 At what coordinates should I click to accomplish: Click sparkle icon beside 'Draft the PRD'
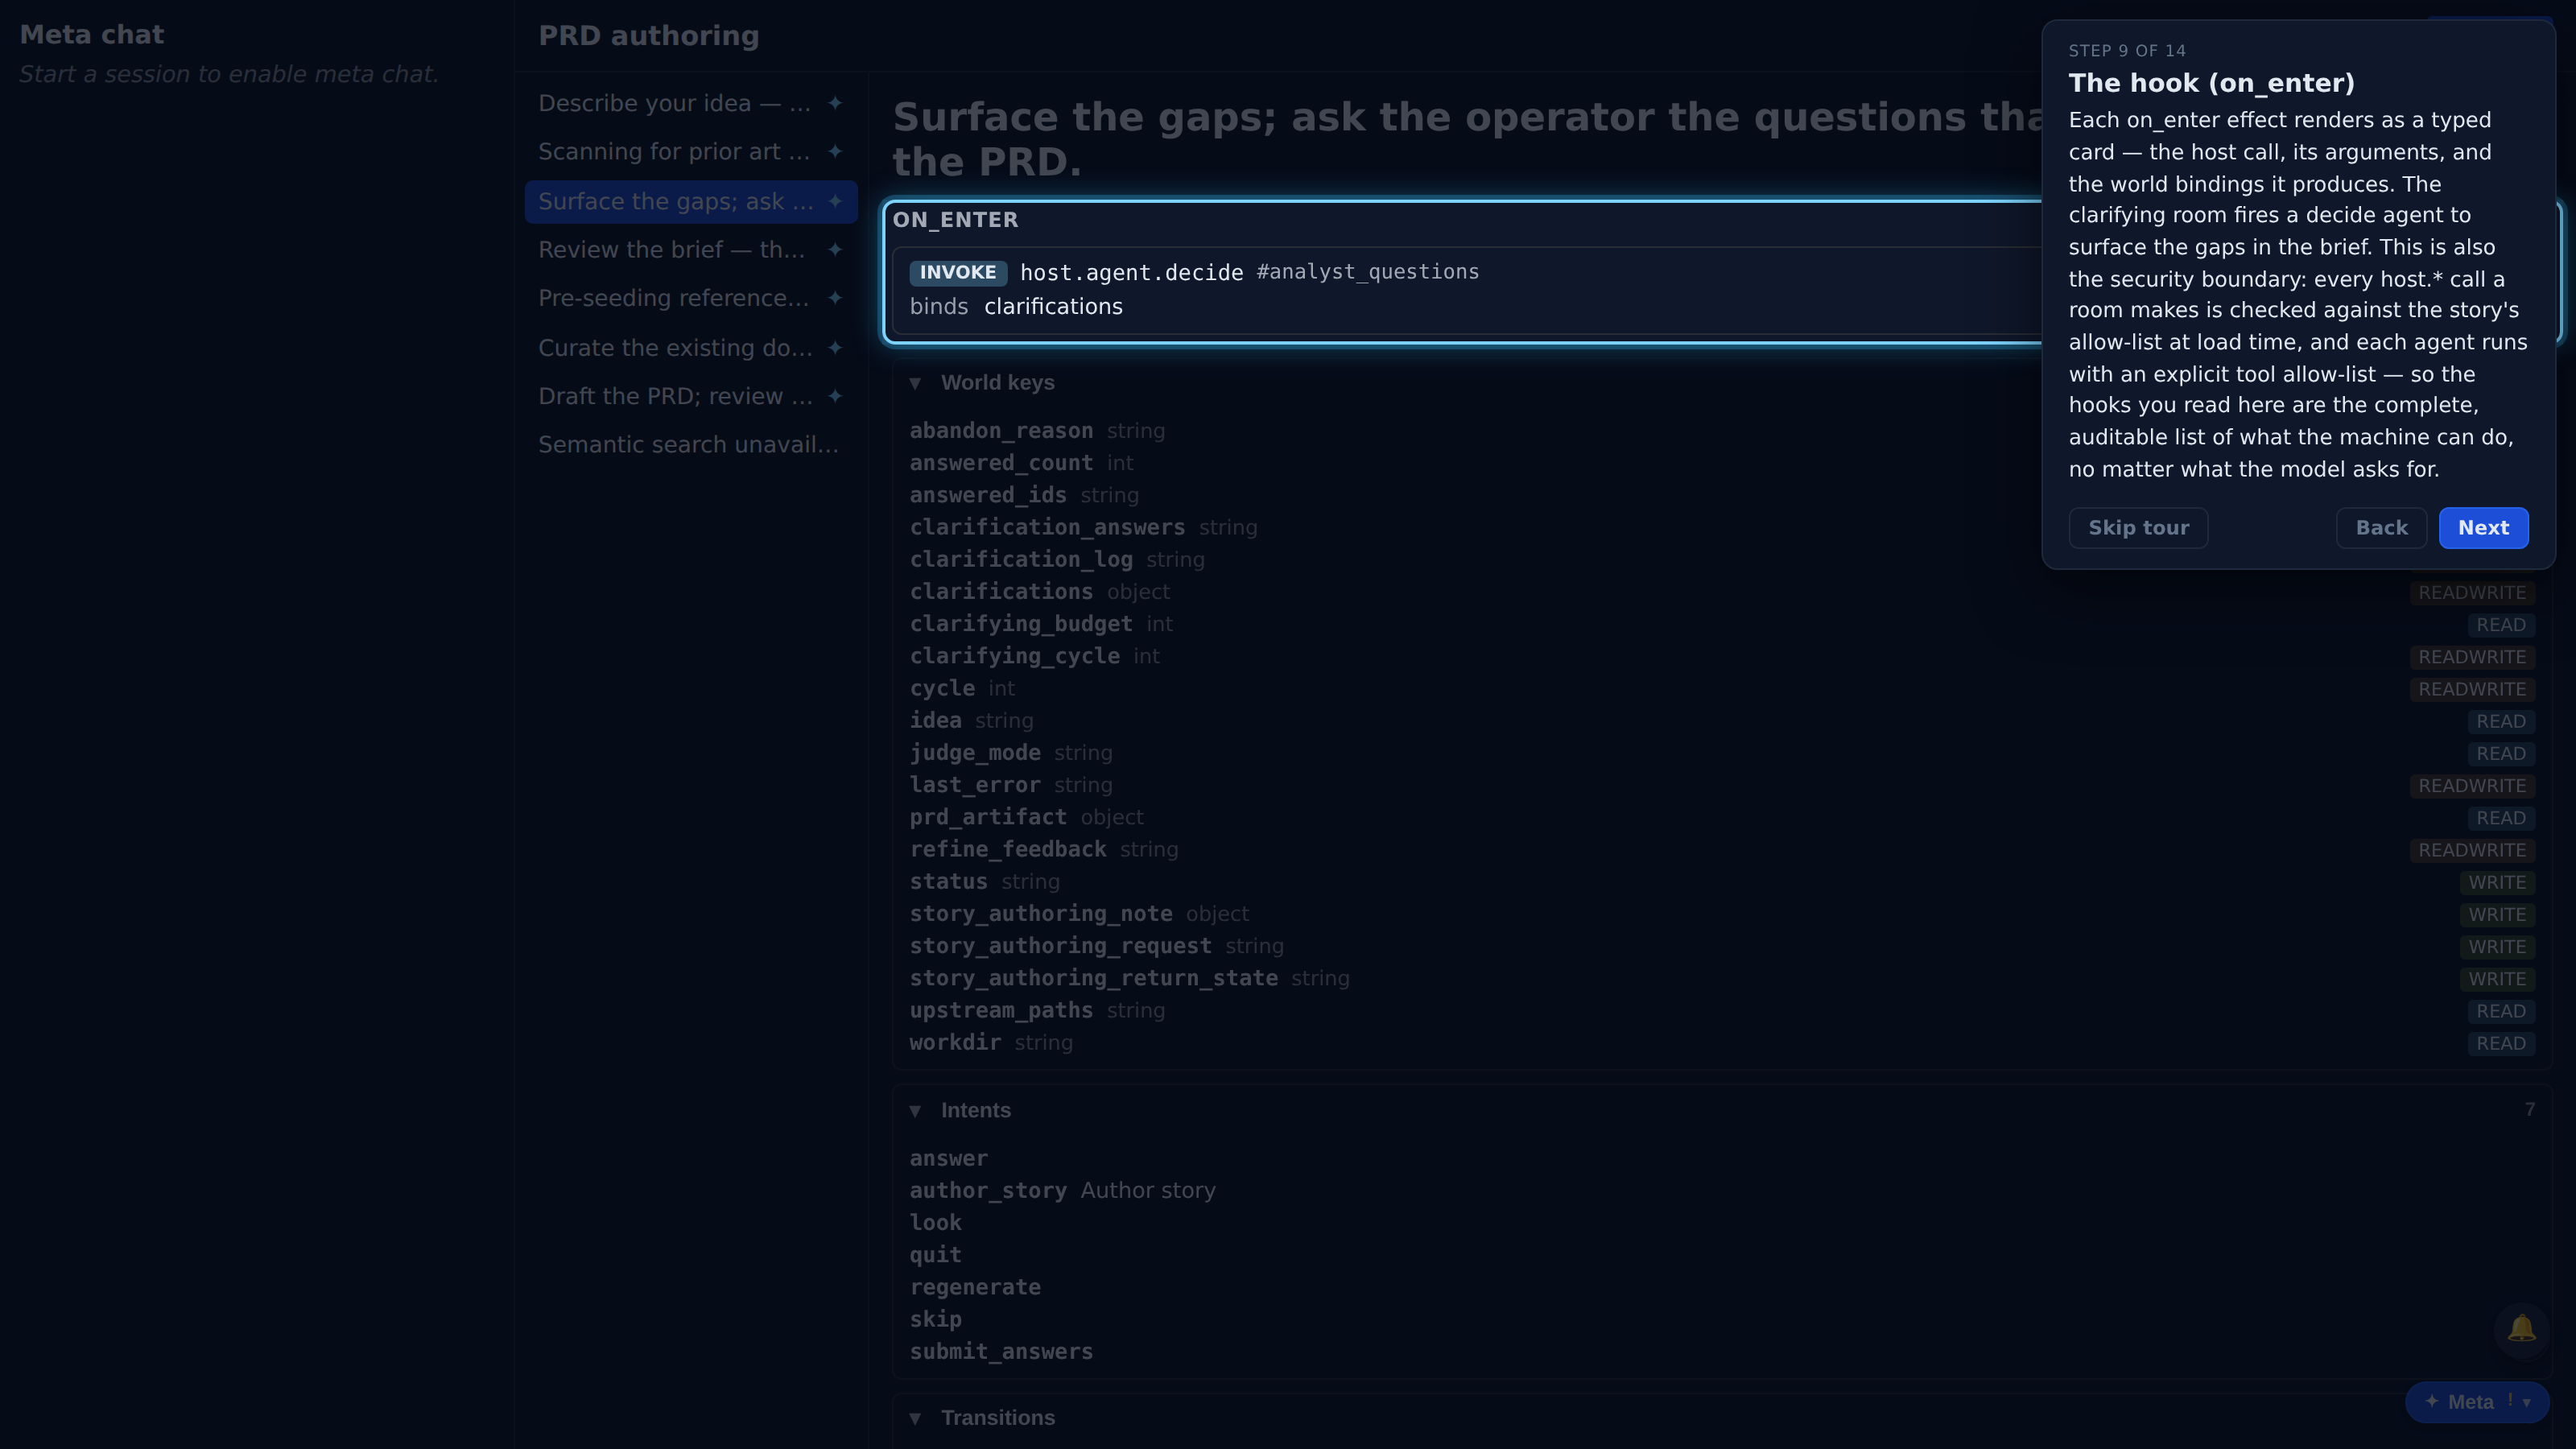click(x=835, y=395)
